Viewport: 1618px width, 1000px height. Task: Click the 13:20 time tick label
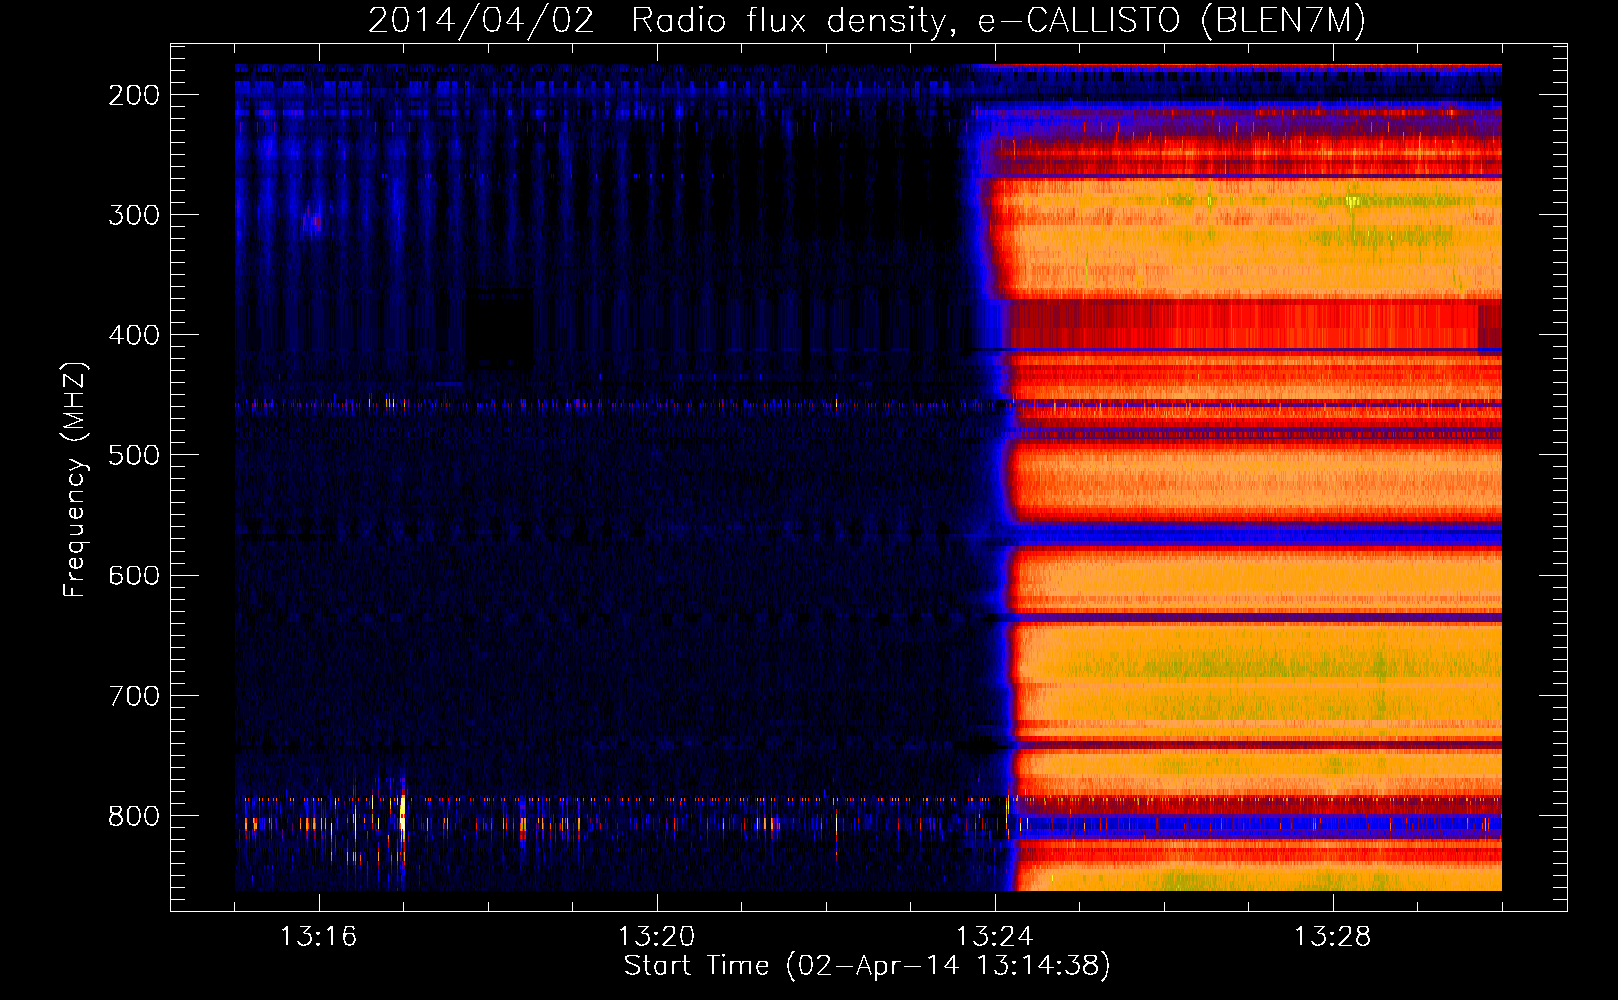coord(656,937)
